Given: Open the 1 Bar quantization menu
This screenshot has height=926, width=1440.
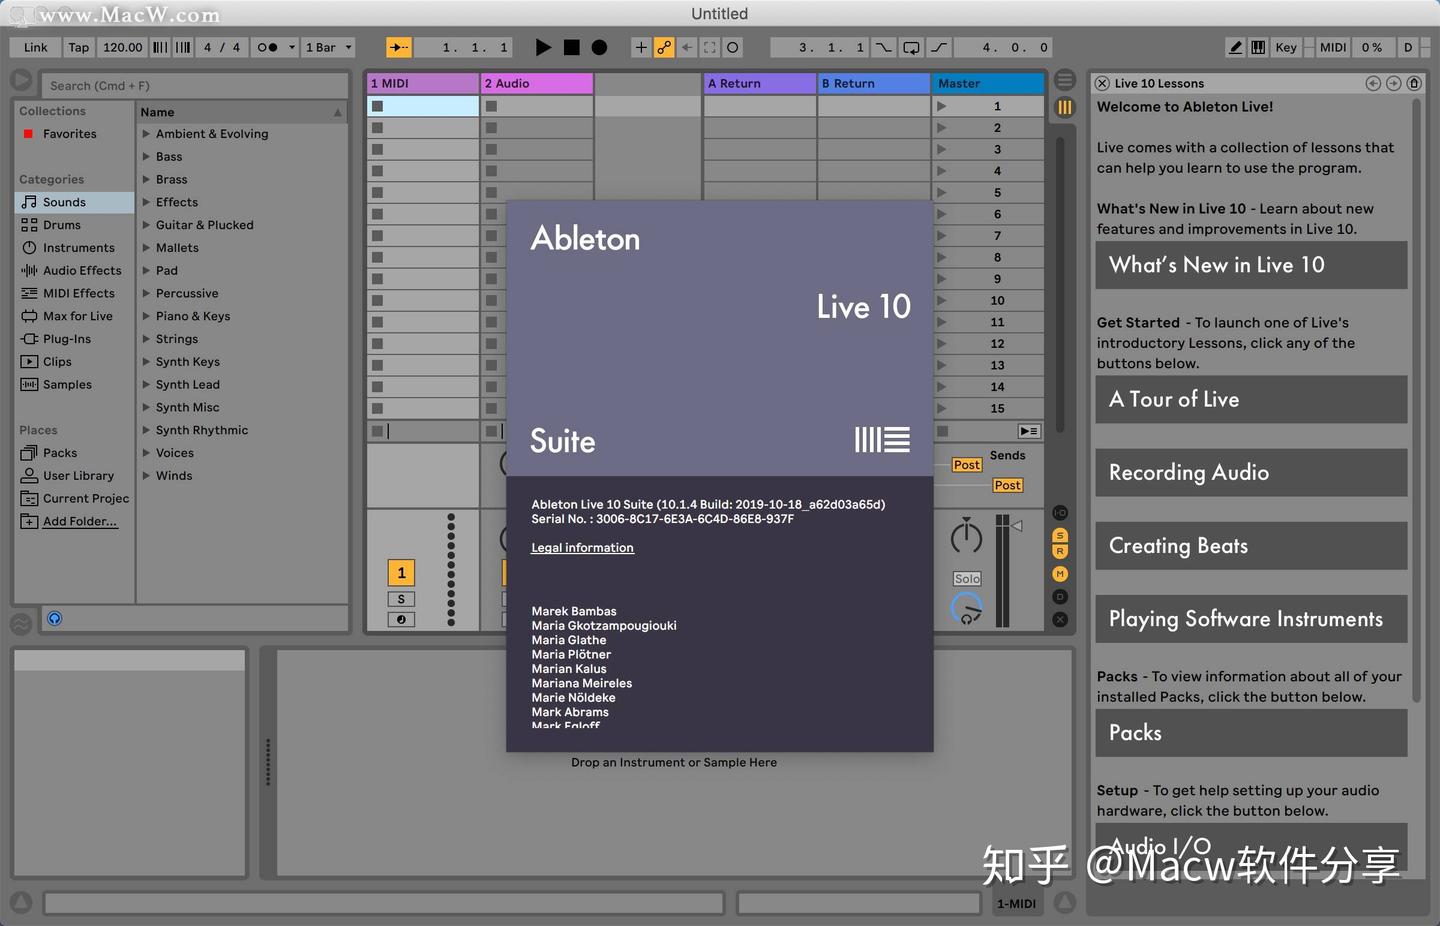Looking at the screenshot, I should [x=329, y=47].
